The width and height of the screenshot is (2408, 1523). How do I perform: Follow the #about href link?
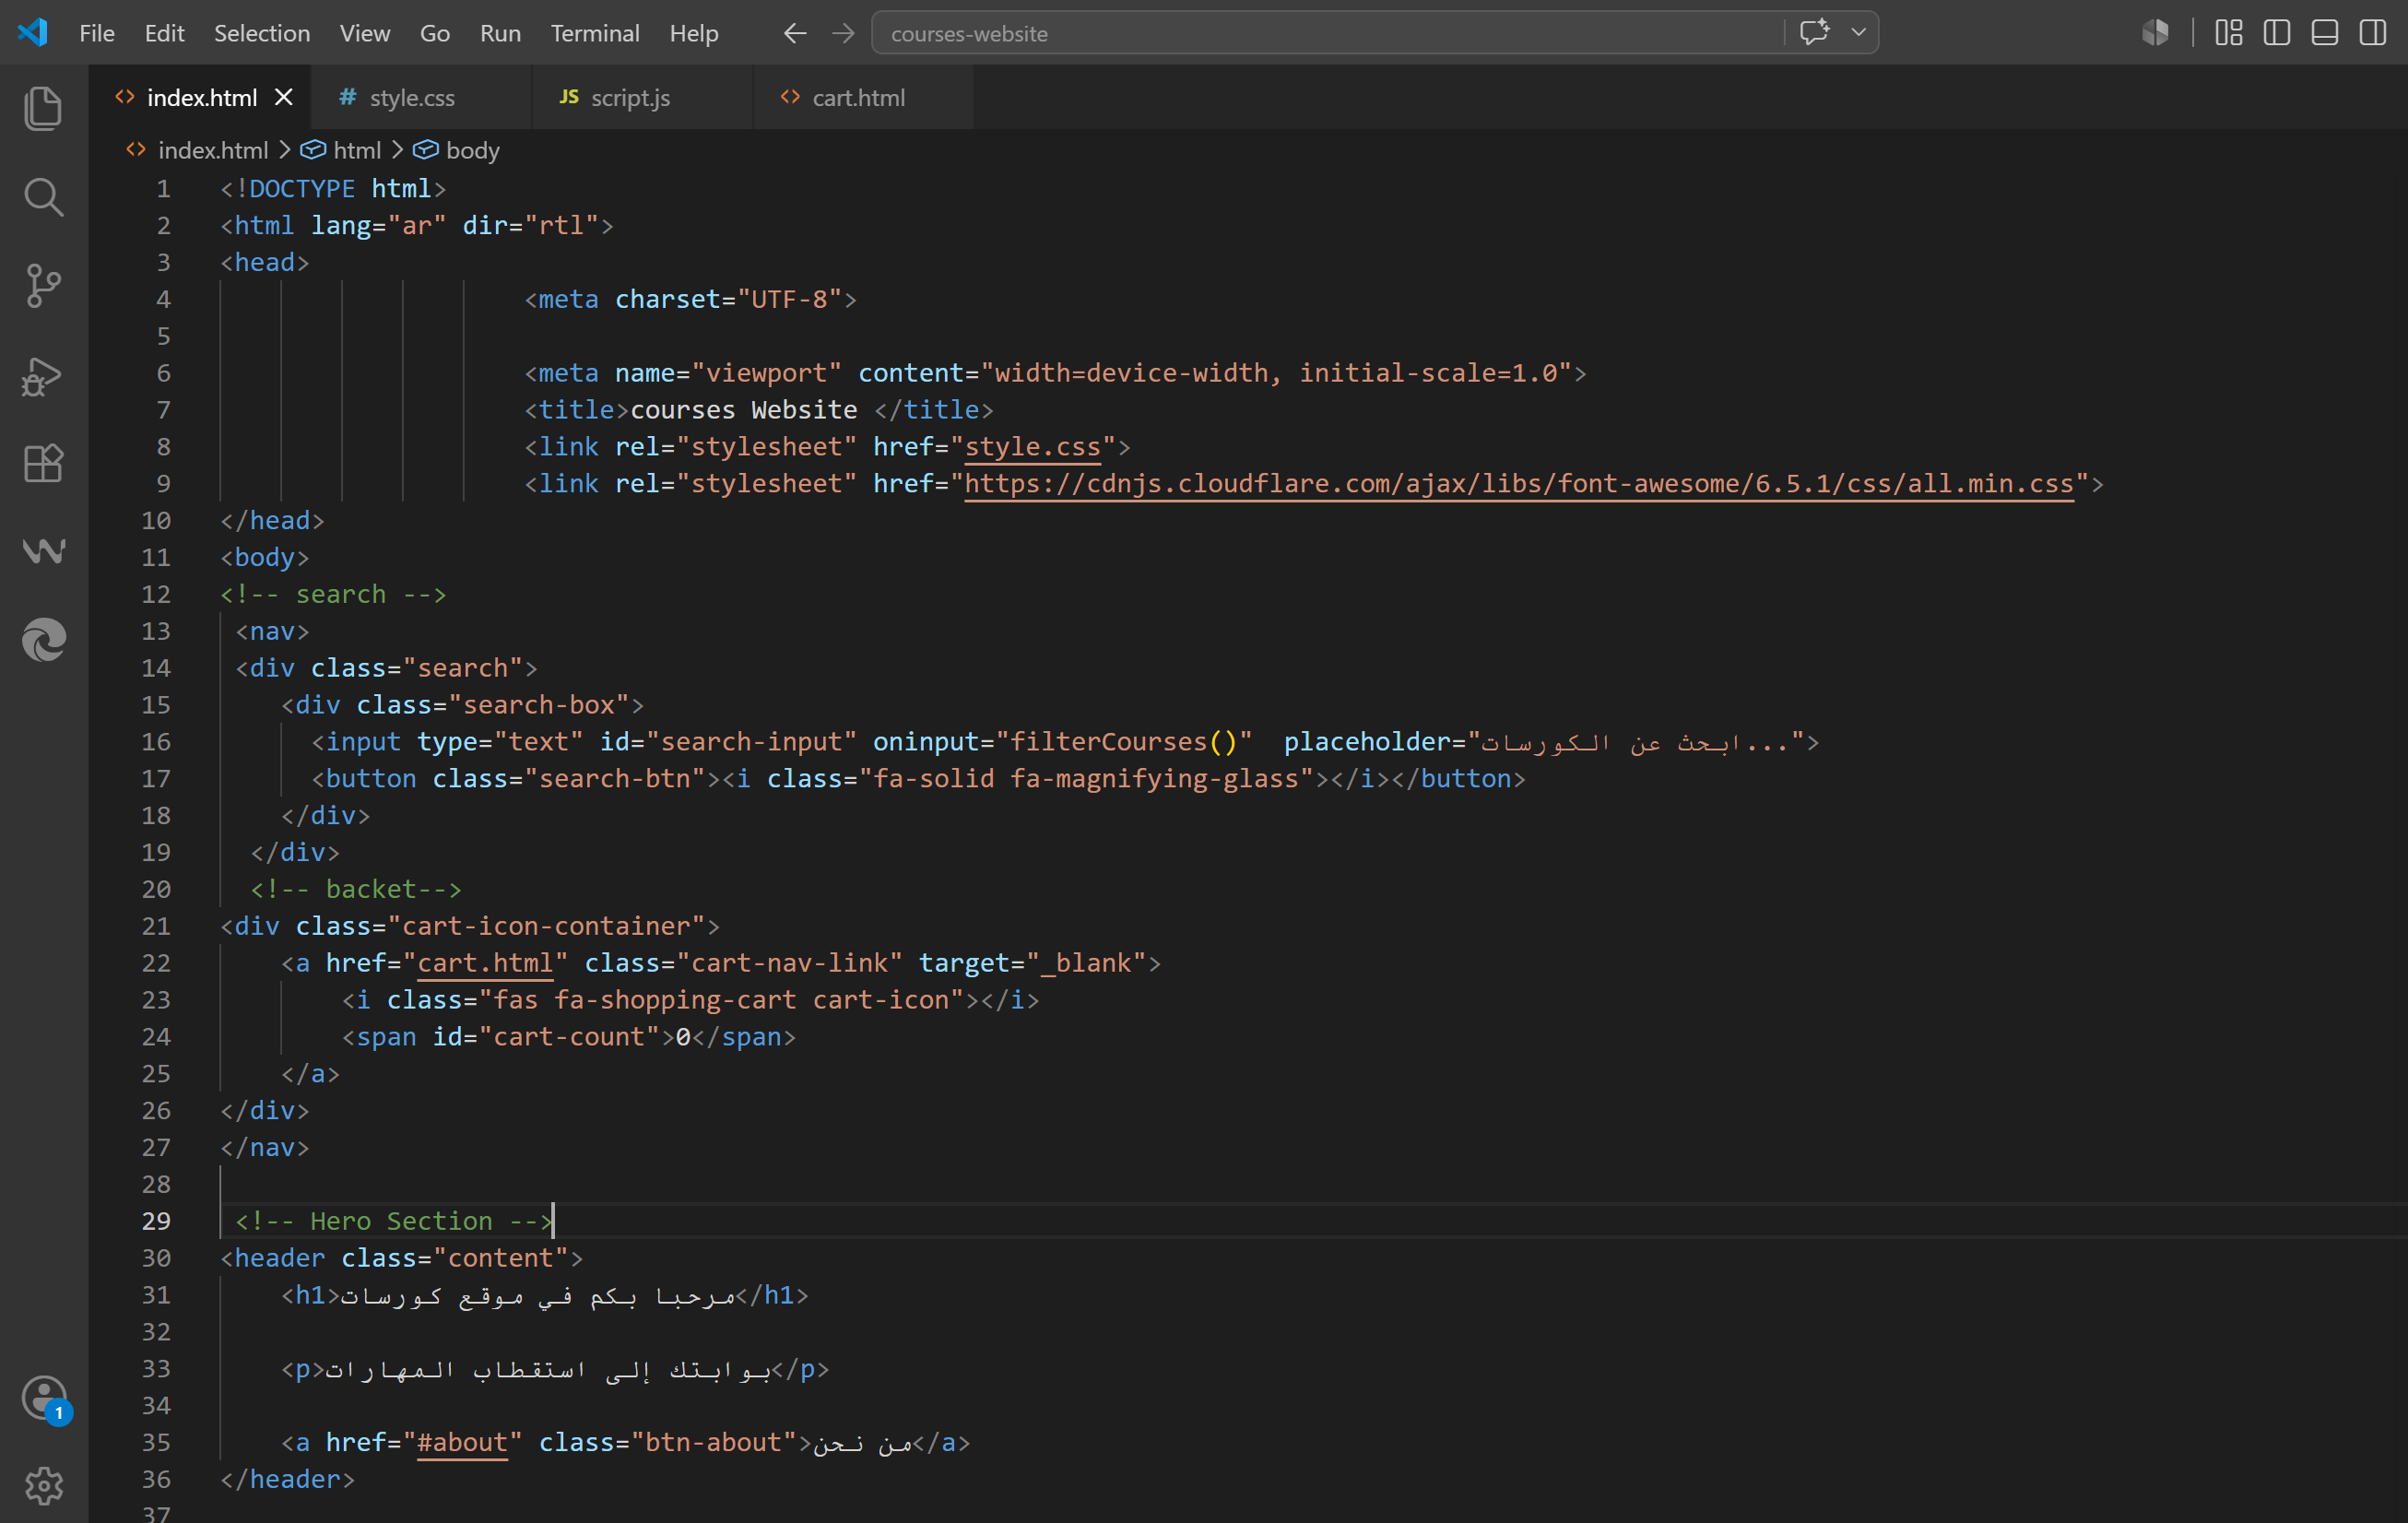pyautogui.click(x=462, y=1442)
